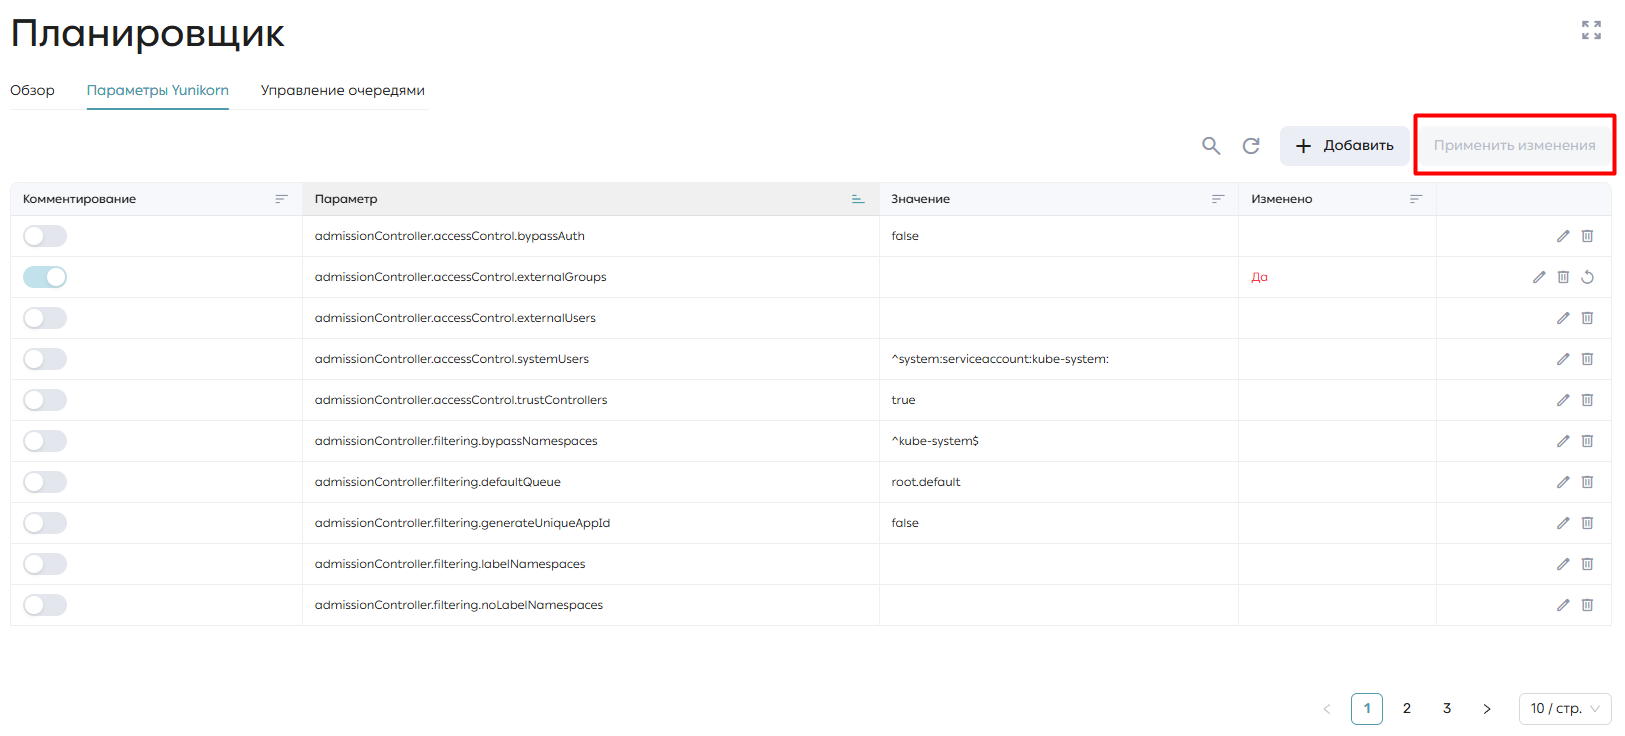Go to next page with the arrow

1487,708
